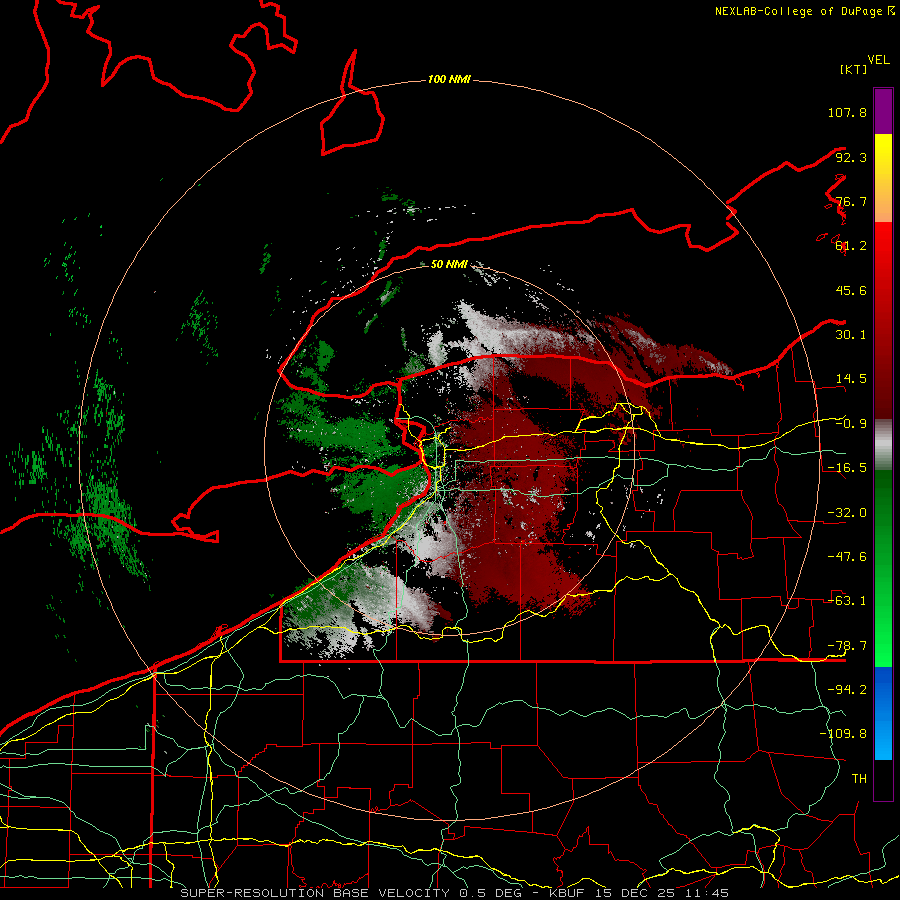Click the 50 NMI range ring label
This screenshot has height=900, width=900.
pyautogui.click(x=449, y=264)
